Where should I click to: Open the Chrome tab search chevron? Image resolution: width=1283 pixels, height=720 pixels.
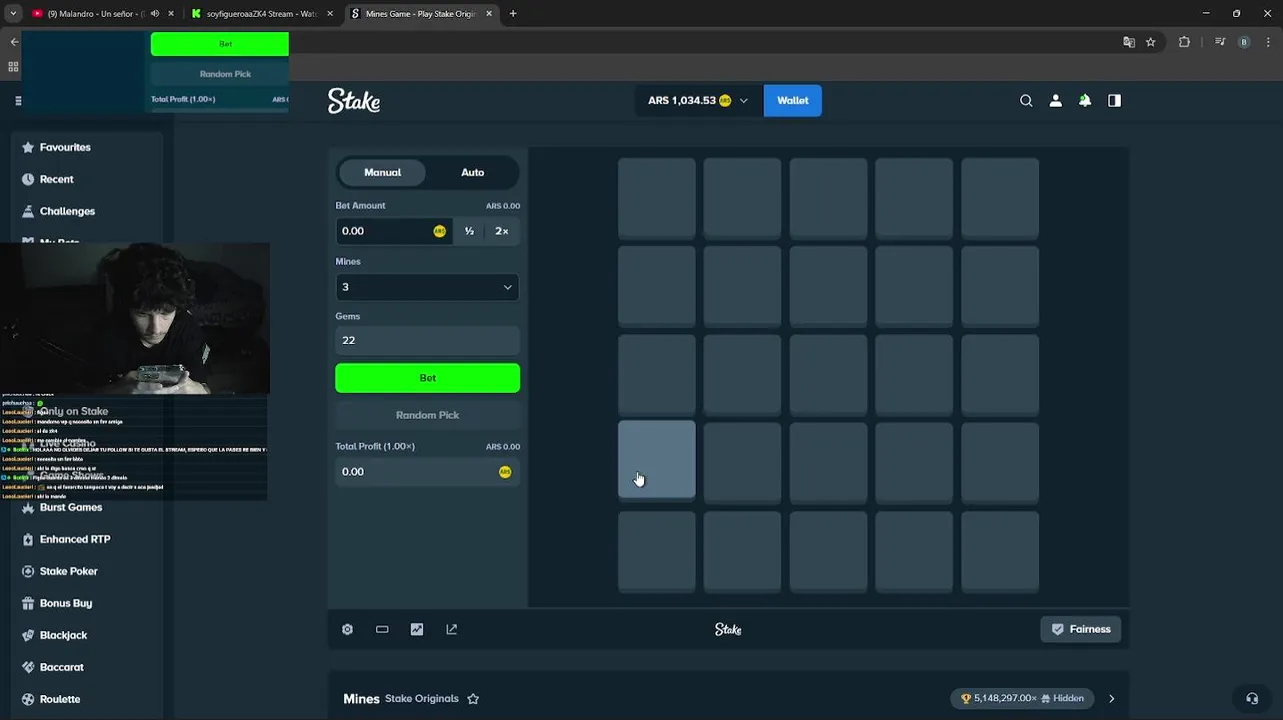pos(13,14)
